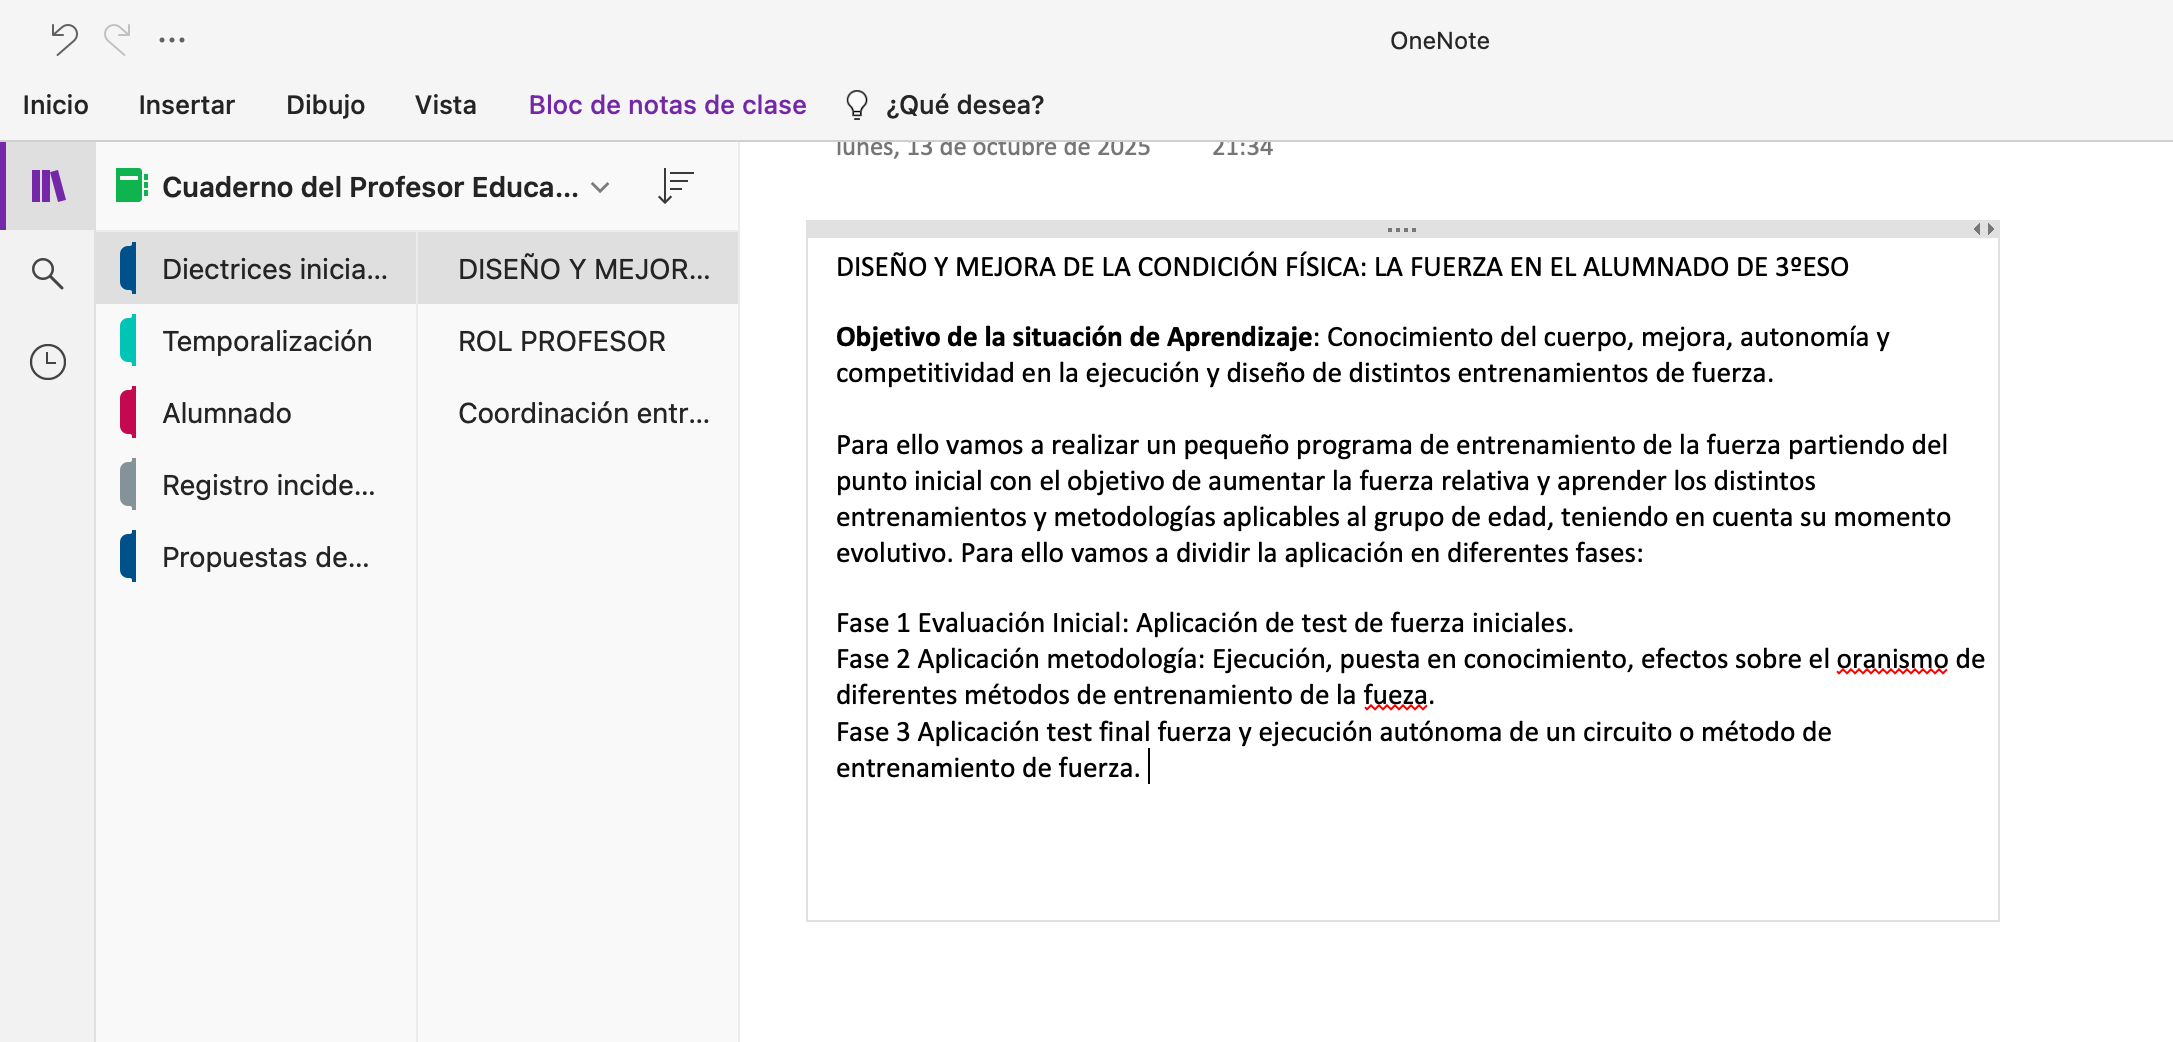
Task: Click the Redo arrow icon
Action: (x=117, y=40)
